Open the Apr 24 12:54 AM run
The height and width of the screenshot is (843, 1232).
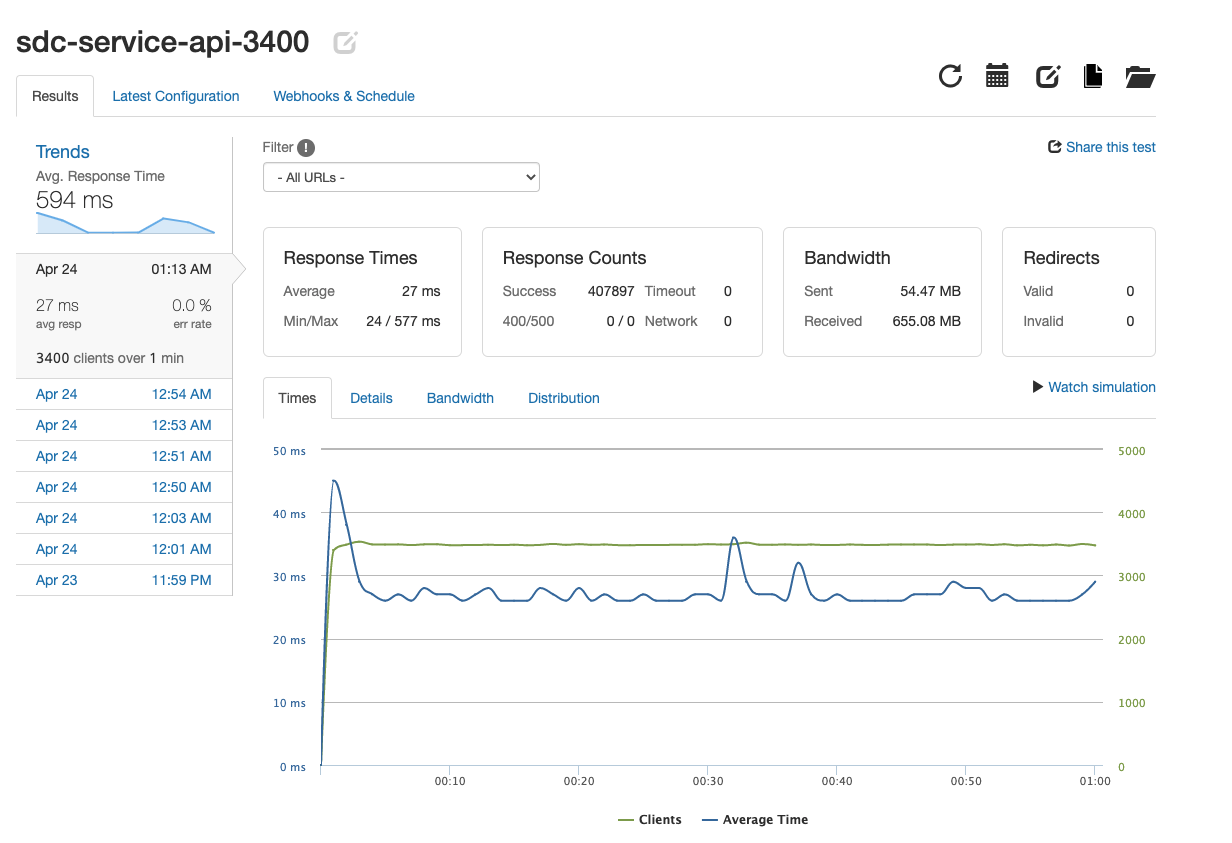coord(124,394)
